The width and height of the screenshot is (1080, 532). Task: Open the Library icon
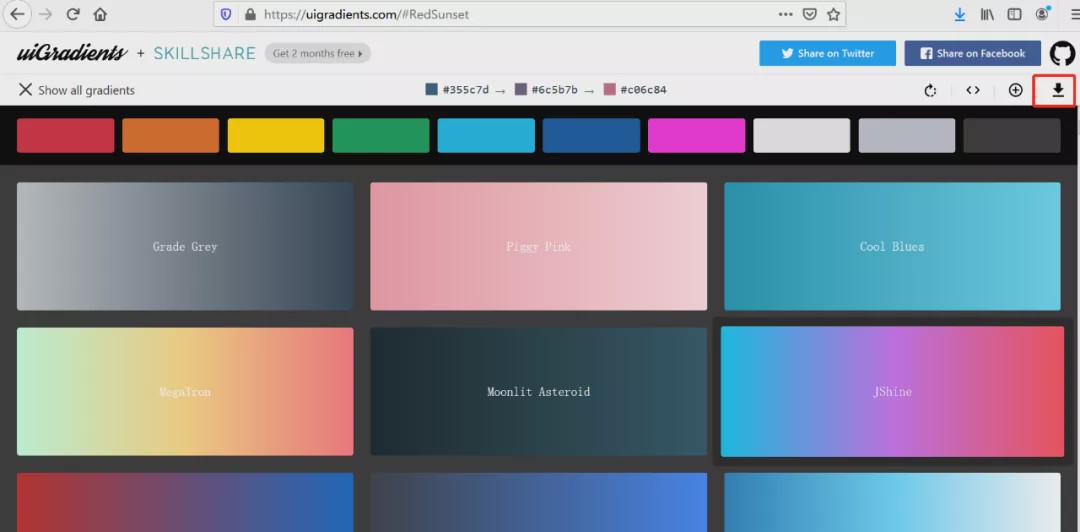[x=987, y=14]
